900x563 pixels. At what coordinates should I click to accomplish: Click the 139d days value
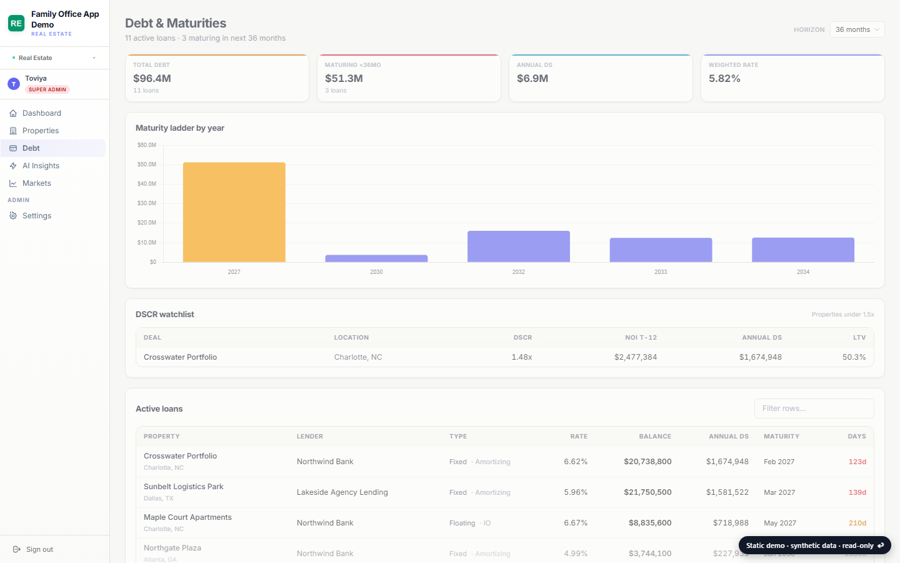857,492
